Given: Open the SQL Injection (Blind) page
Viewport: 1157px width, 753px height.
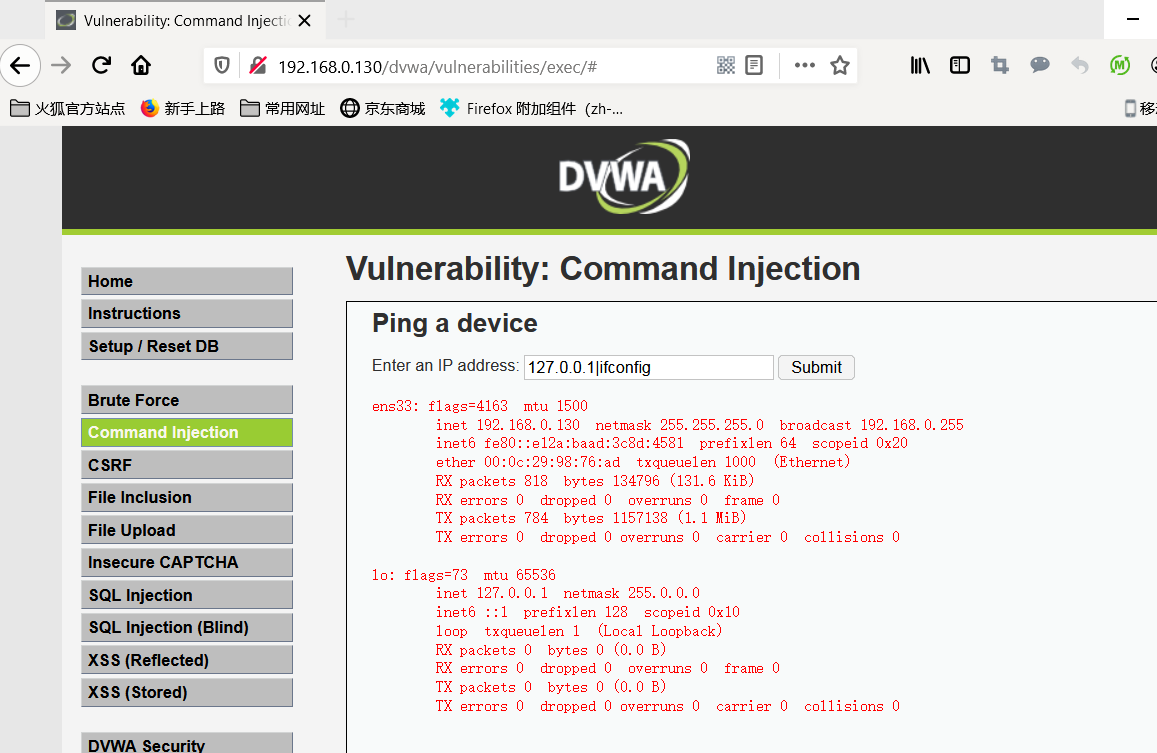Looking at the screenshot, I should (x=187, y=628).
